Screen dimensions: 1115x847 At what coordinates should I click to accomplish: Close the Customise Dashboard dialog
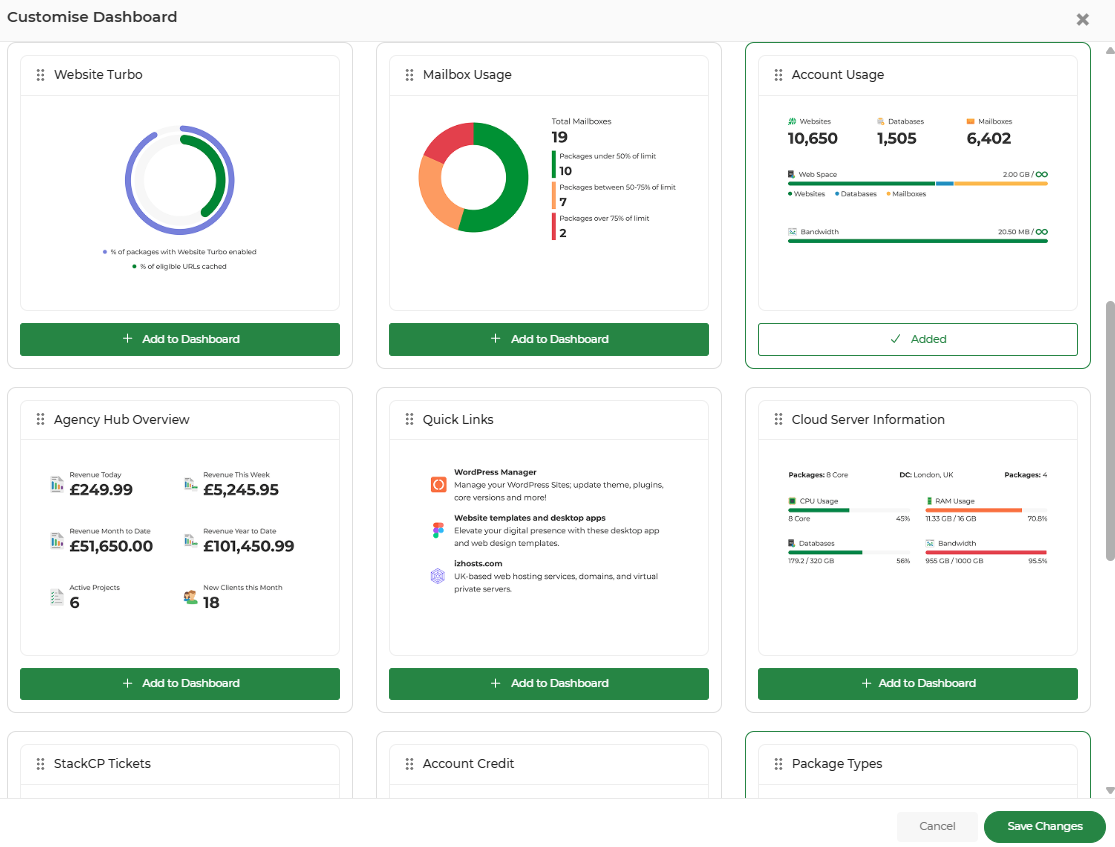pos(1082,19)
